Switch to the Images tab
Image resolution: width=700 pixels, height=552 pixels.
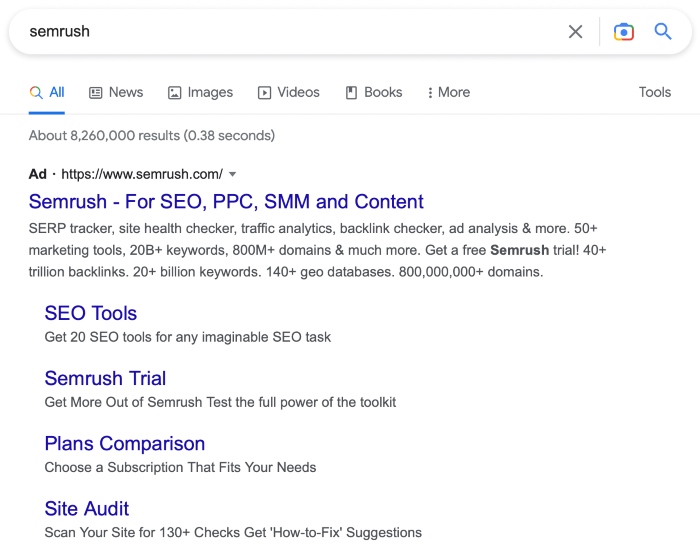pyautogui.click(x=200, y=92)
